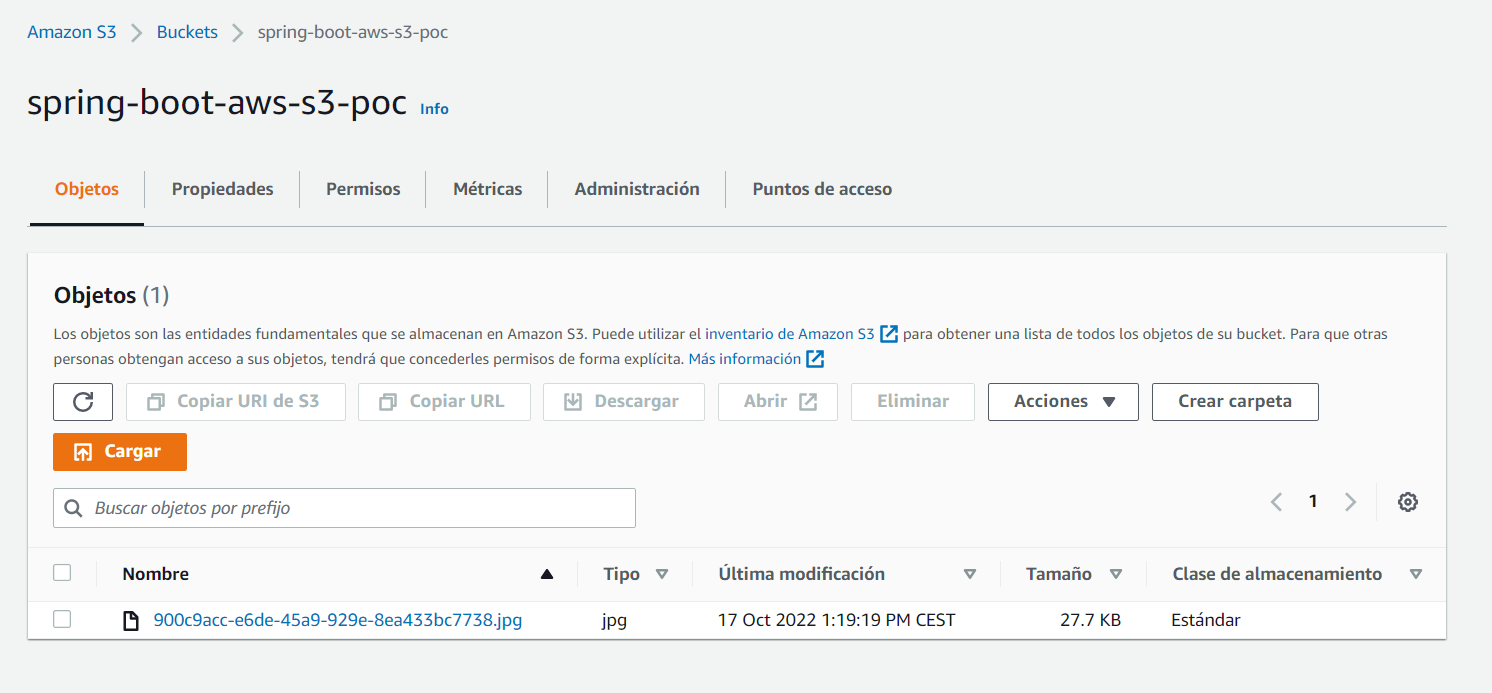This screenshot has width=1492, height=693.
Task: Open the 900c9acc jpg object link
Action: [337, 620]
